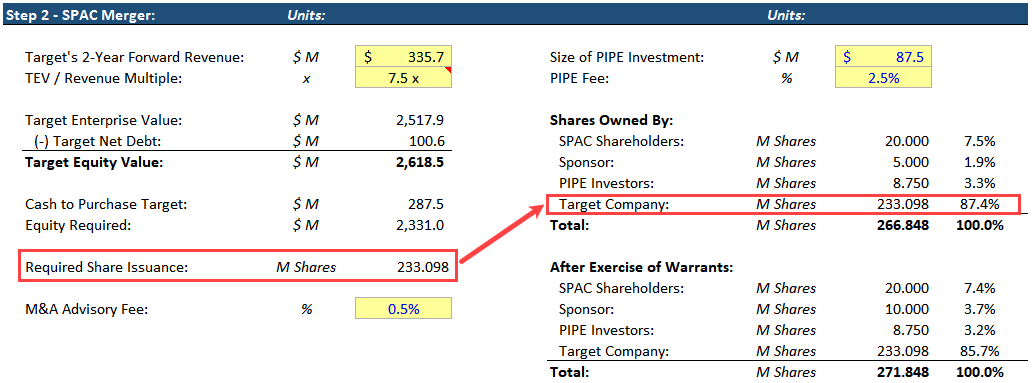This screenshot has width=1032, height=383.
Task: Select the Size of PIPE Investment input cell
Action: coord(883,57)
